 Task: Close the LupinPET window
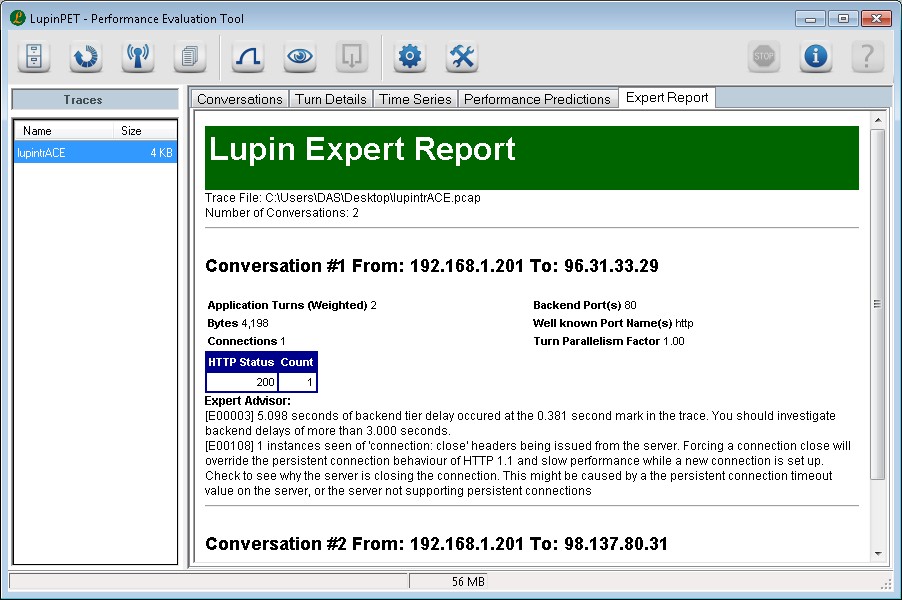pyautogui.click(x=876, y=18)
